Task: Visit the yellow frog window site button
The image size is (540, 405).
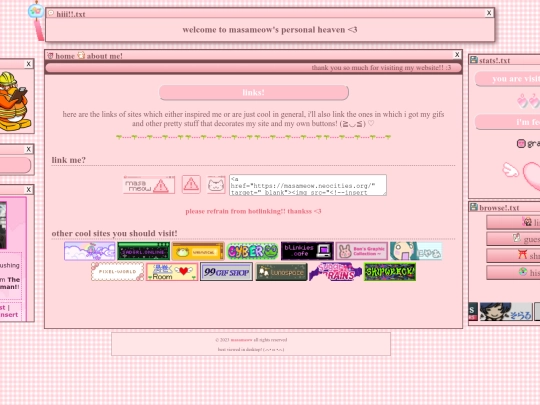Action: point(198,251)
